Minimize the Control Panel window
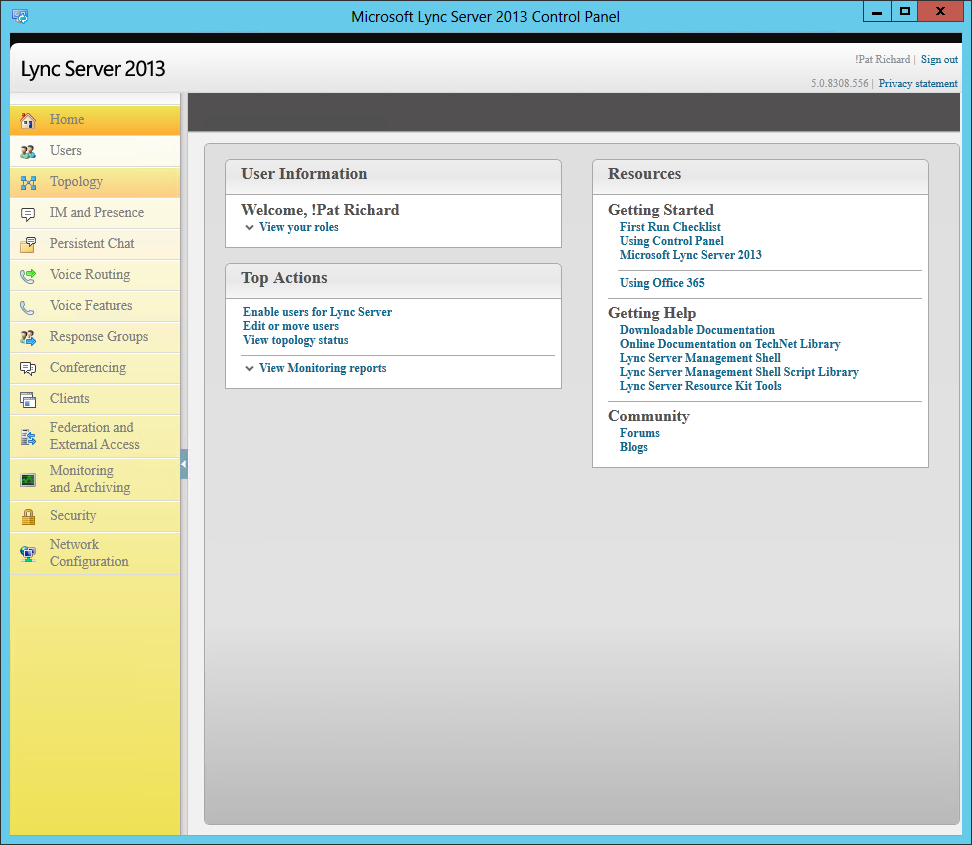Image resolution: width=972 pixels, height=845 pixels. (877, 12)
